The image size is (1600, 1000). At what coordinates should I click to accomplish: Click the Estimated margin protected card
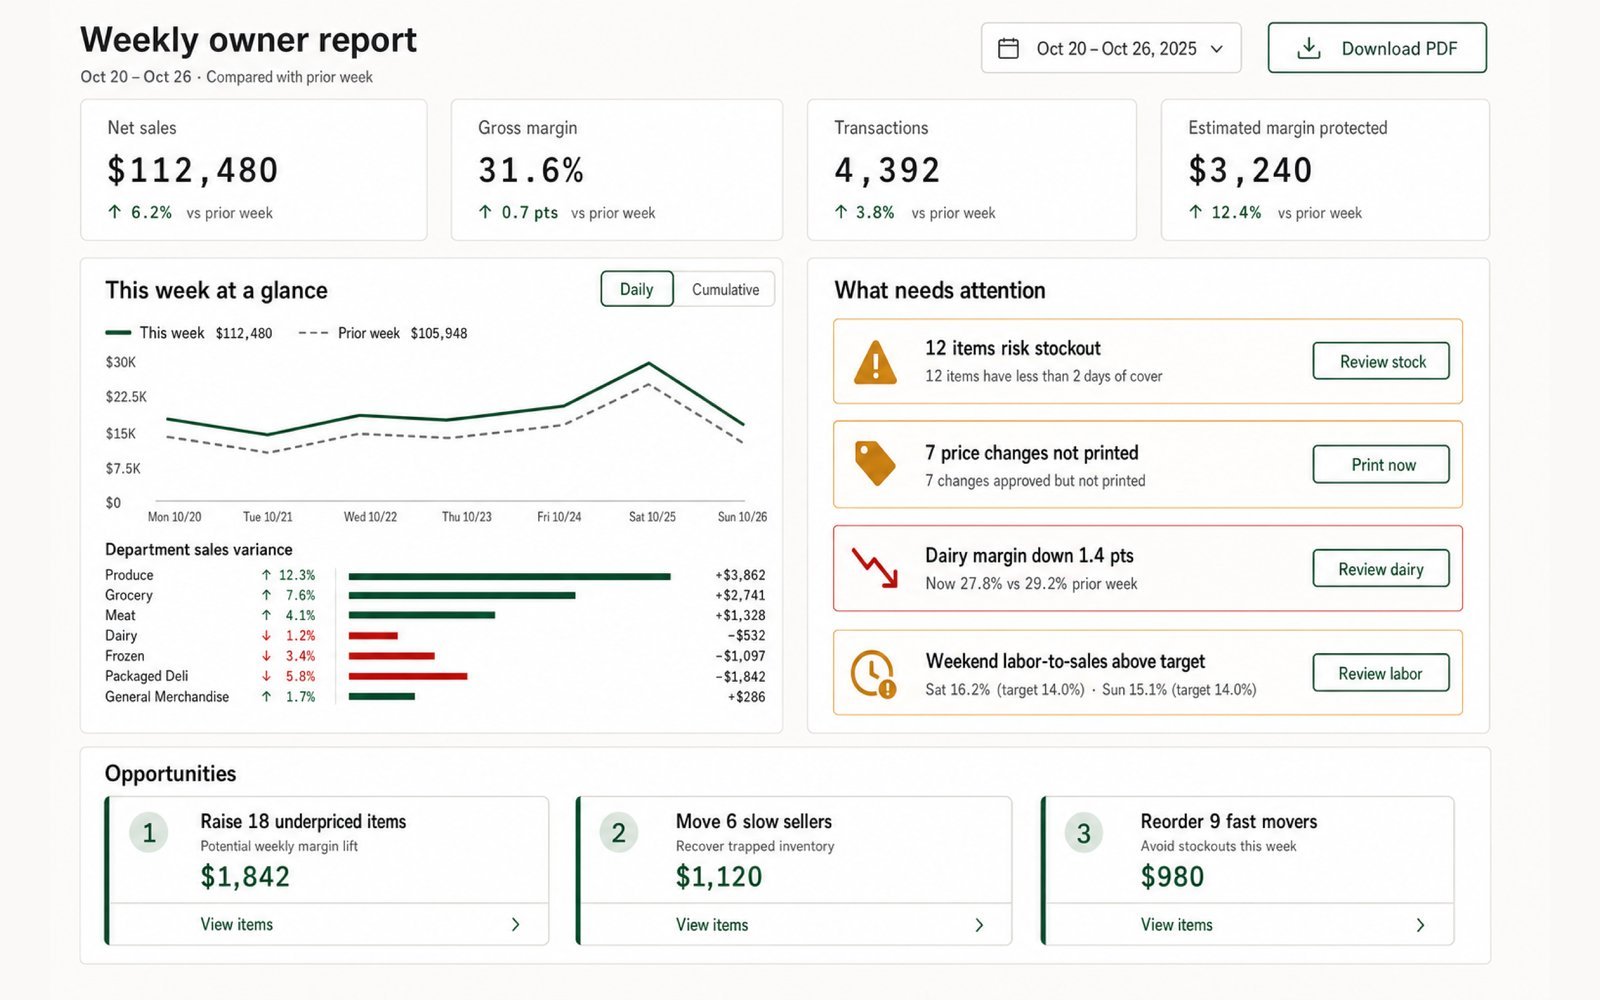[x=1325, y=169]
